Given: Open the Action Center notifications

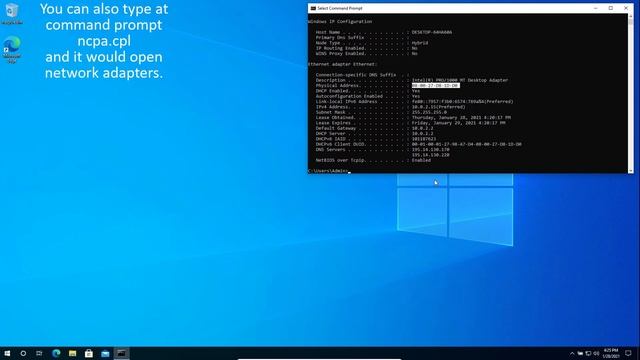Looking at the screenshot, I should pos(628,353).
